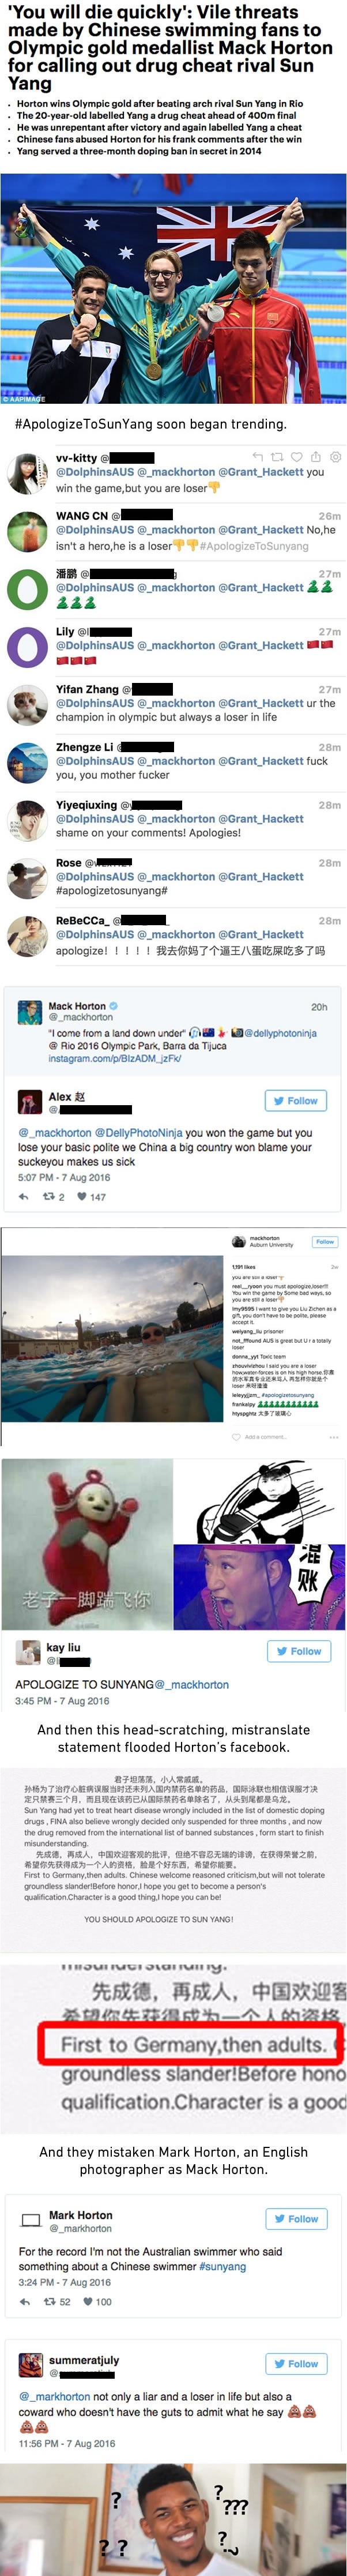Select the share icon on vv-kitty's tweet

pyautogui.click(x=316, y=456)
